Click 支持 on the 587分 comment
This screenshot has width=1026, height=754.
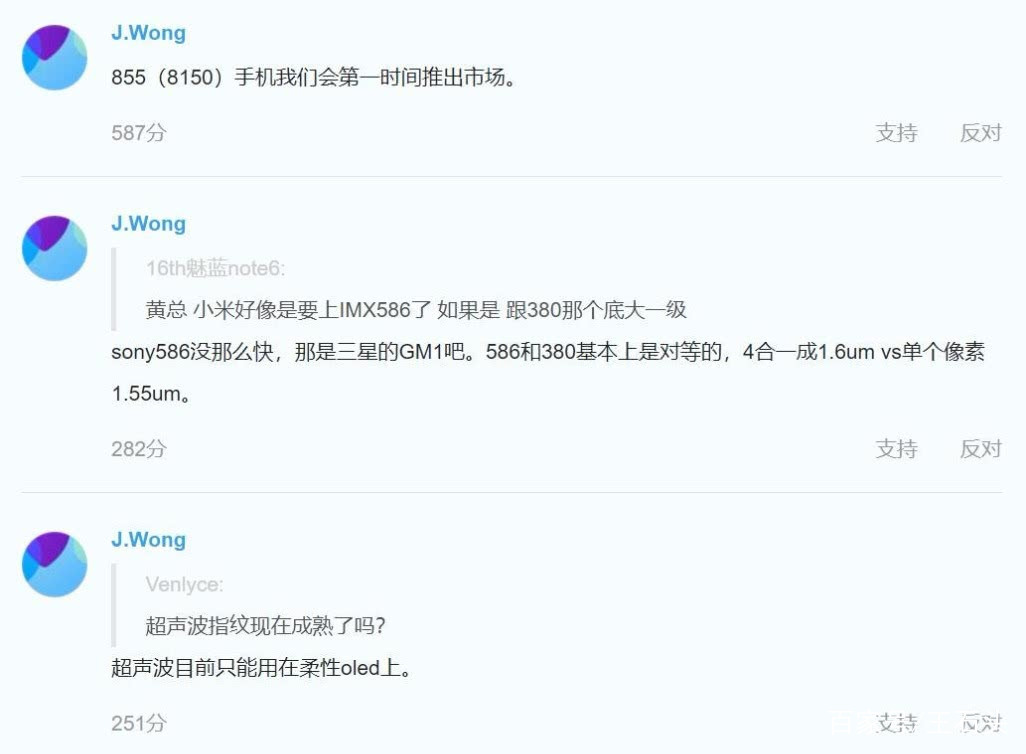click(x=896, y=133)
